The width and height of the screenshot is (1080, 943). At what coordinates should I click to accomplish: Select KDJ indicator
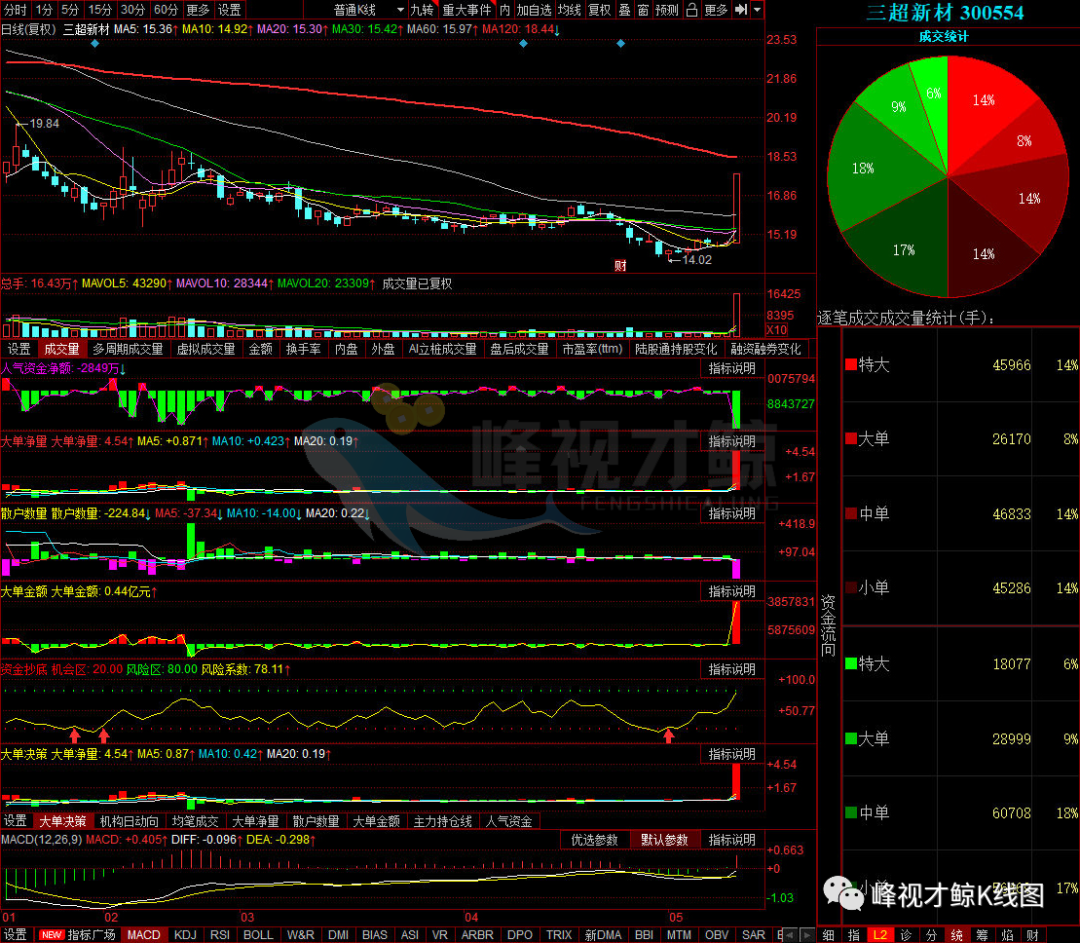(x=185, y=935)
